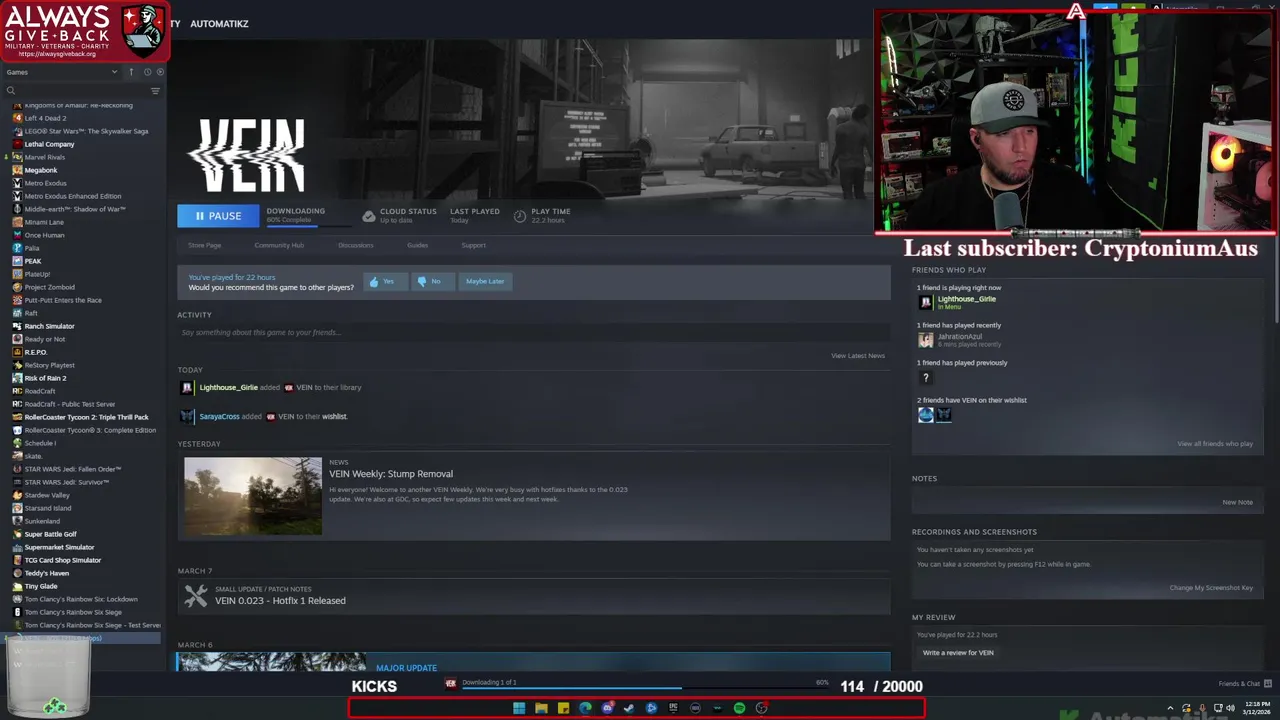Open File Explorer from taskbar

(x=541, y=708)
